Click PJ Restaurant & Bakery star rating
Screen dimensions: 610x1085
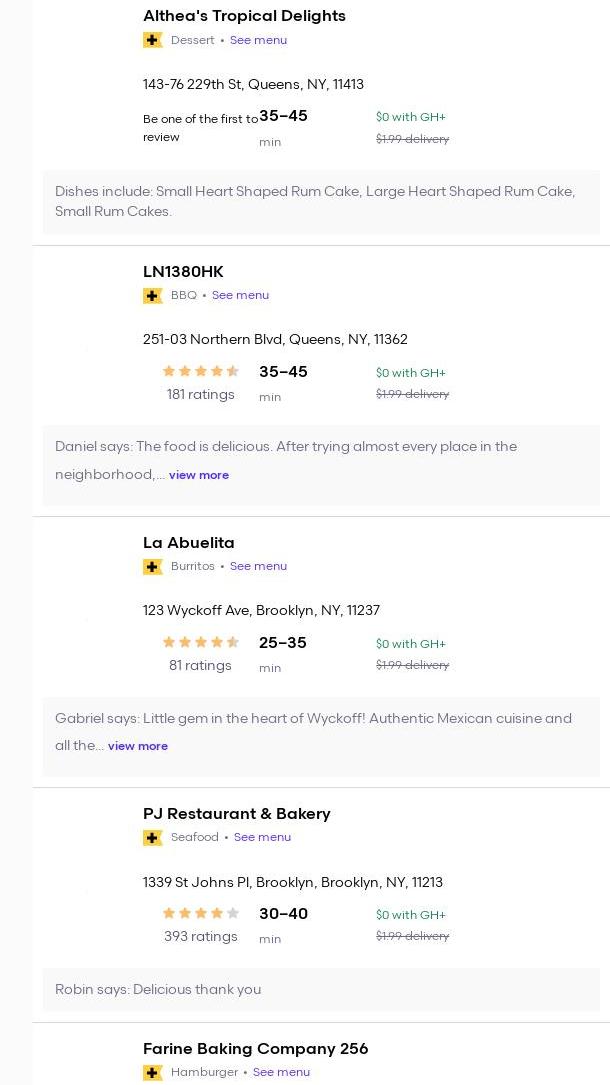[201, 914]
